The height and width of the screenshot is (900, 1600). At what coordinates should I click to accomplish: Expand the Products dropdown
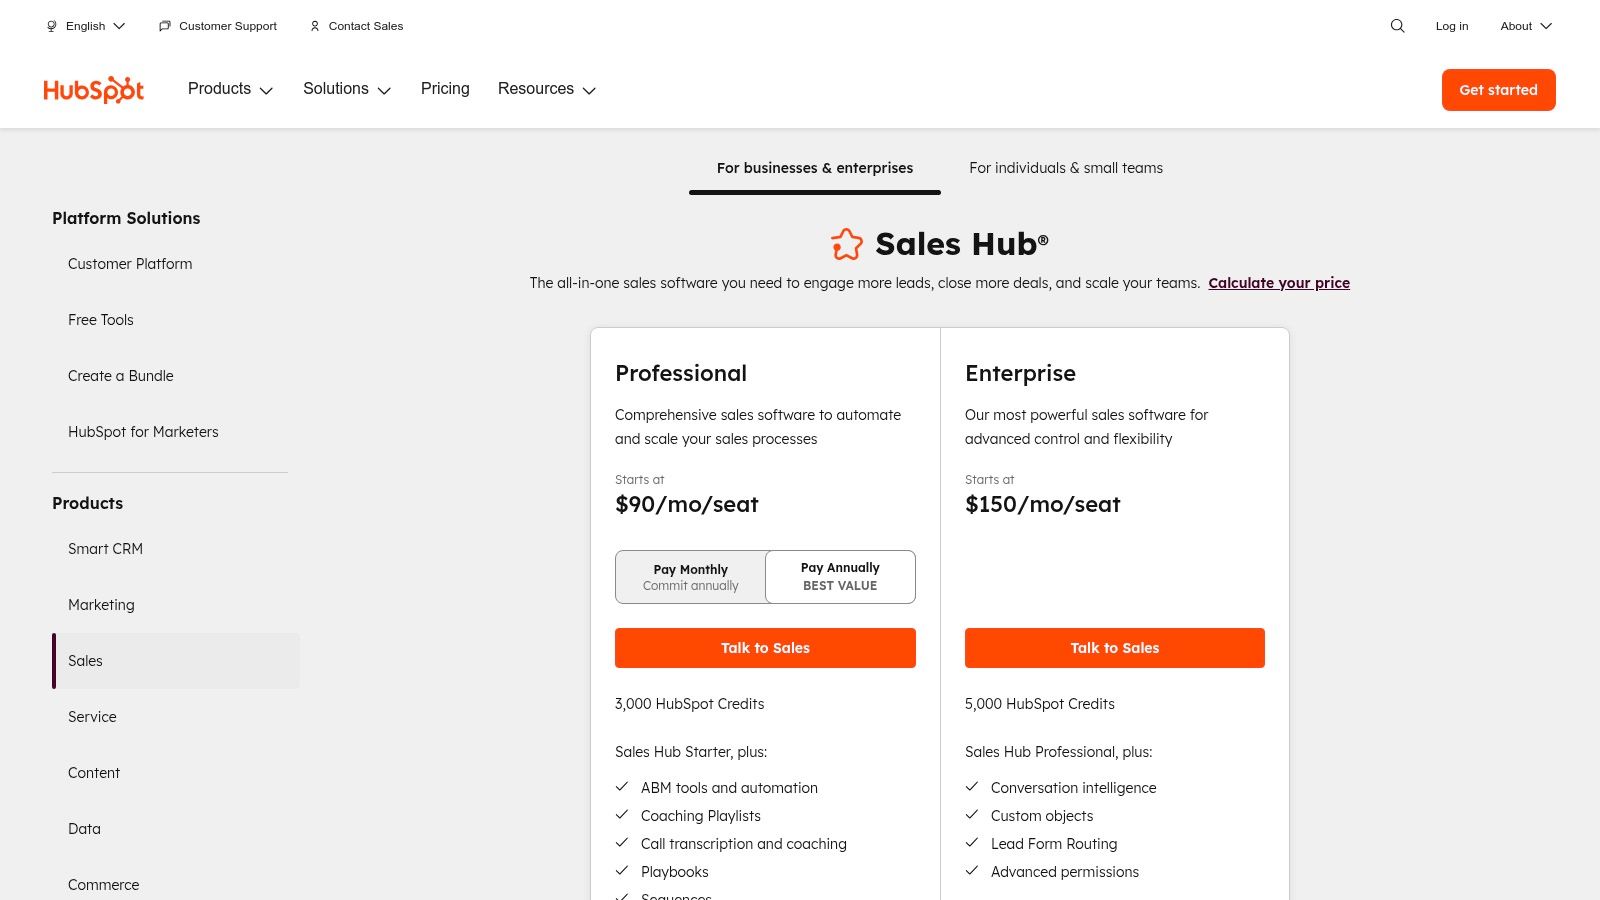coord(230,89)
